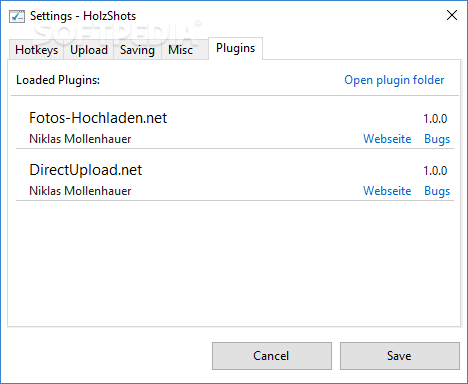
Task: Select the DirectUpload.net plugin name
Action: 86,170
